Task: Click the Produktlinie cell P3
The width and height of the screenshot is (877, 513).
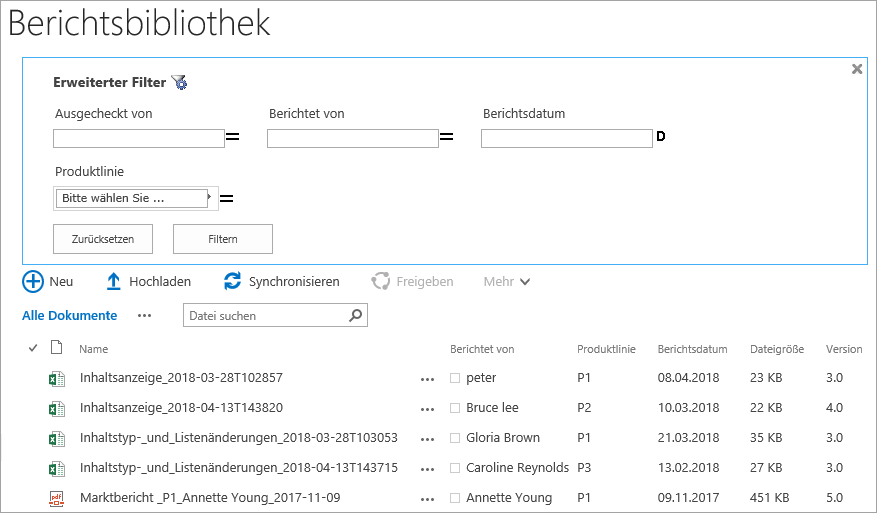Action: pos(584,468)
